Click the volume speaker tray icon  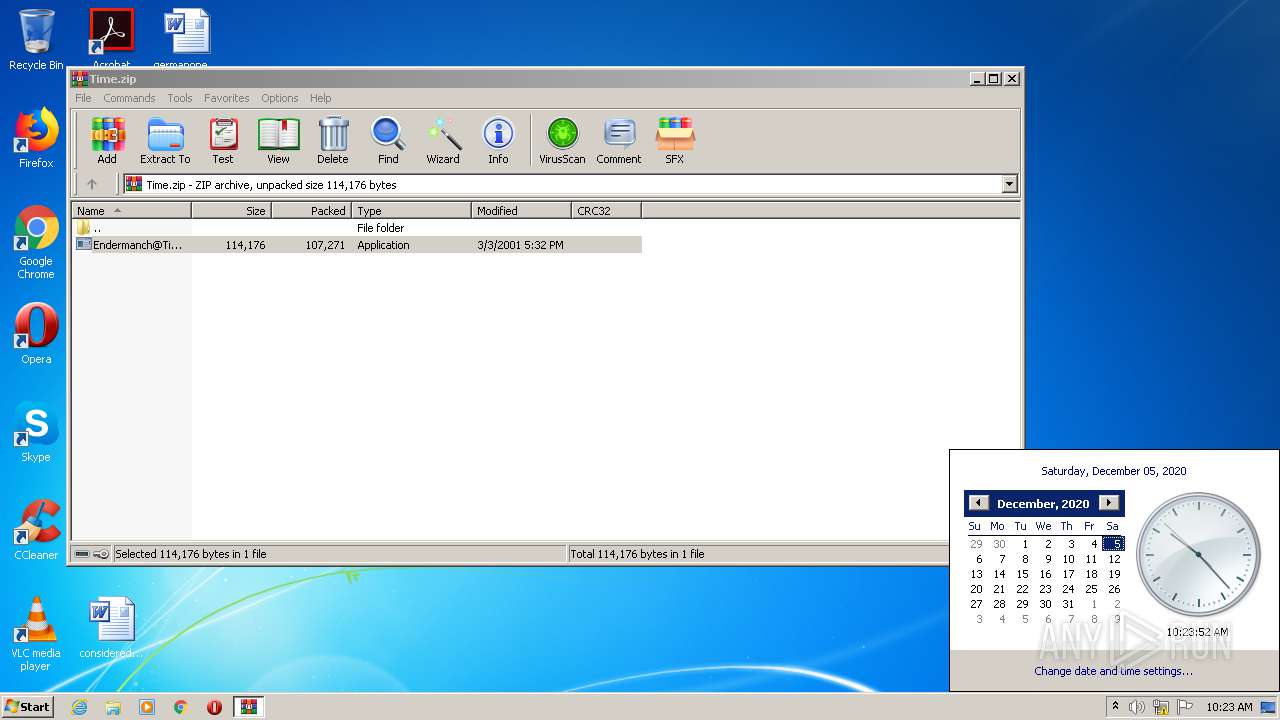pyautogui.click(x=1137, y=707)
